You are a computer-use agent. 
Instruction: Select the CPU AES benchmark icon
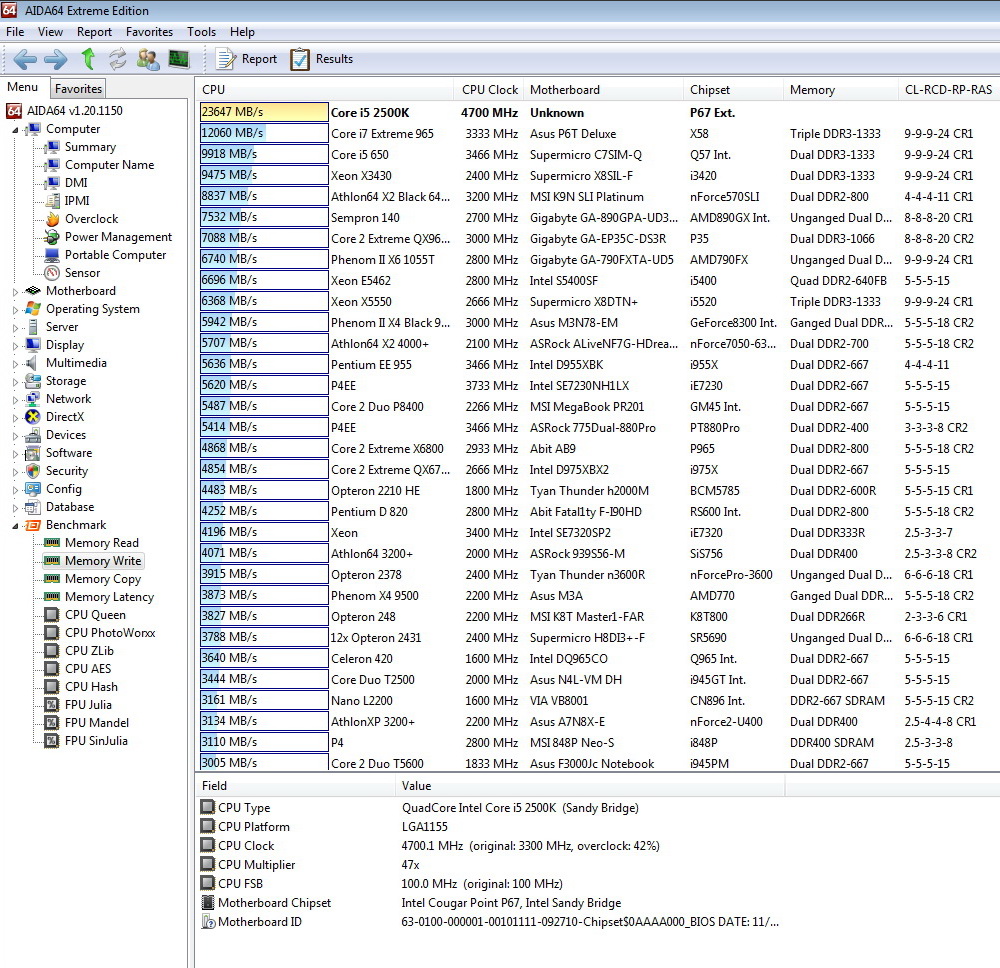click(52, 669)
